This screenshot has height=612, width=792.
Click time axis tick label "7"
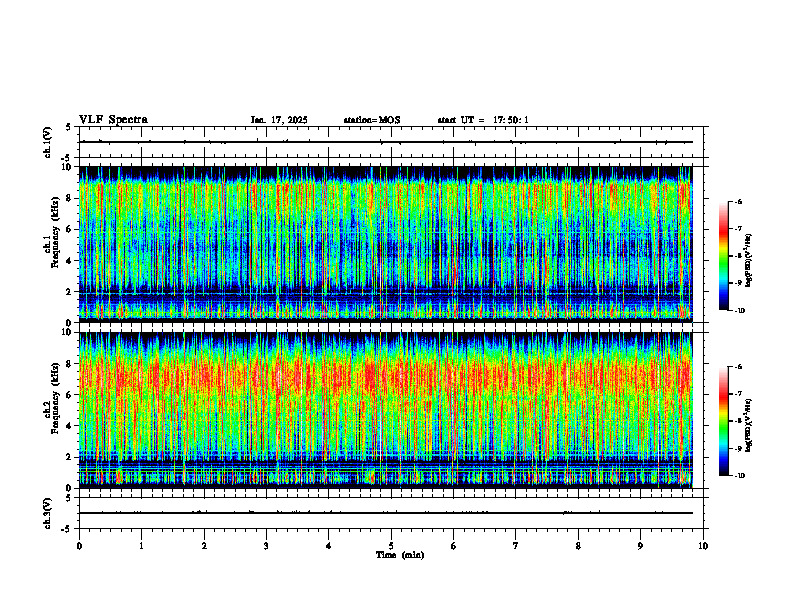pyautogui.click(x=516, y=546)
